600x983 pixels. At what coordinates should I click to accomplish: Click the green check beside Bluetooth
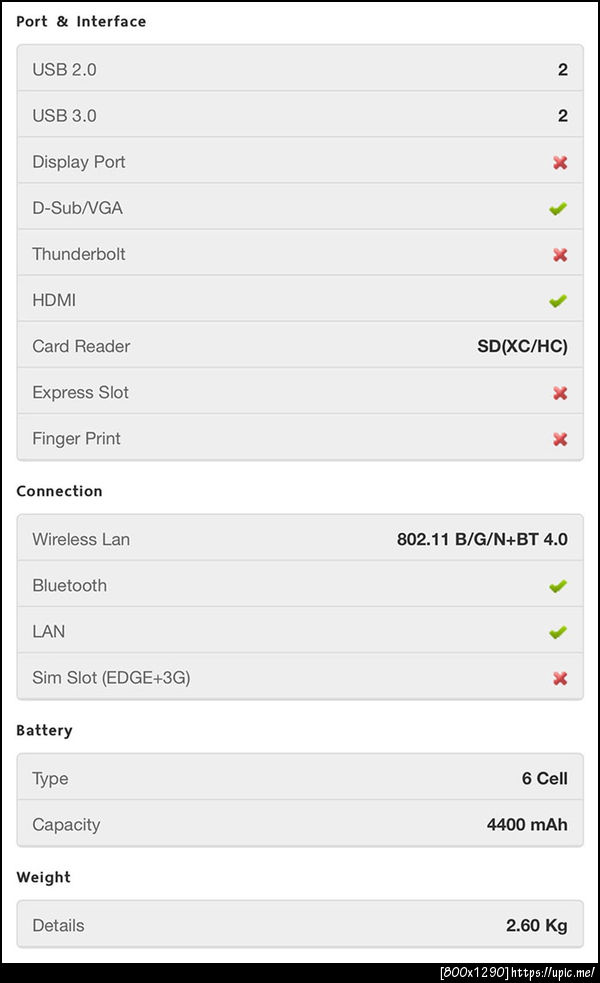(558, 586)
